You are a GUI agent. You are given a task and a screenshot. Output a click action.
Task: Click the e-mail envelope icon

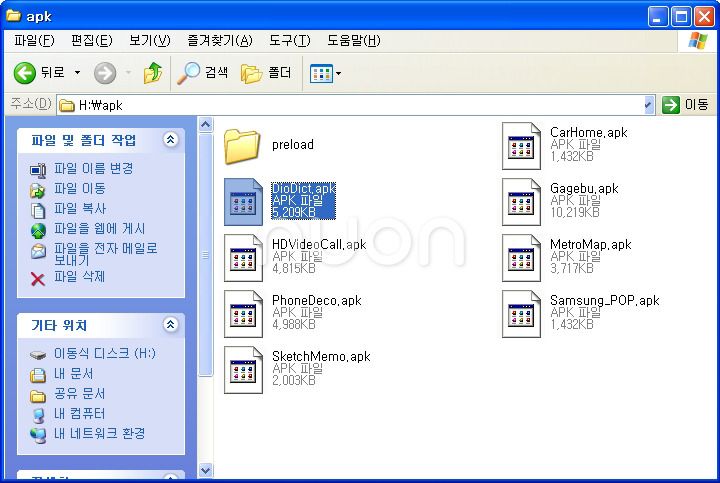tap(38, 251)
